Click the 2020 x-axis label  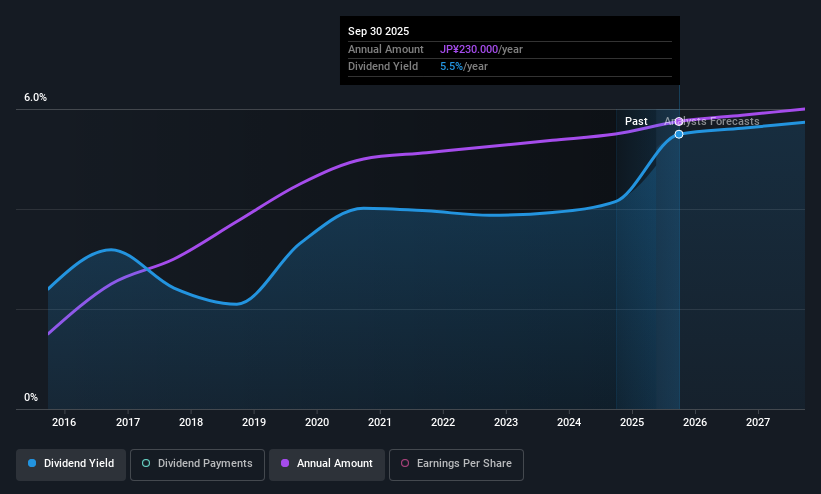click(317, 422)
